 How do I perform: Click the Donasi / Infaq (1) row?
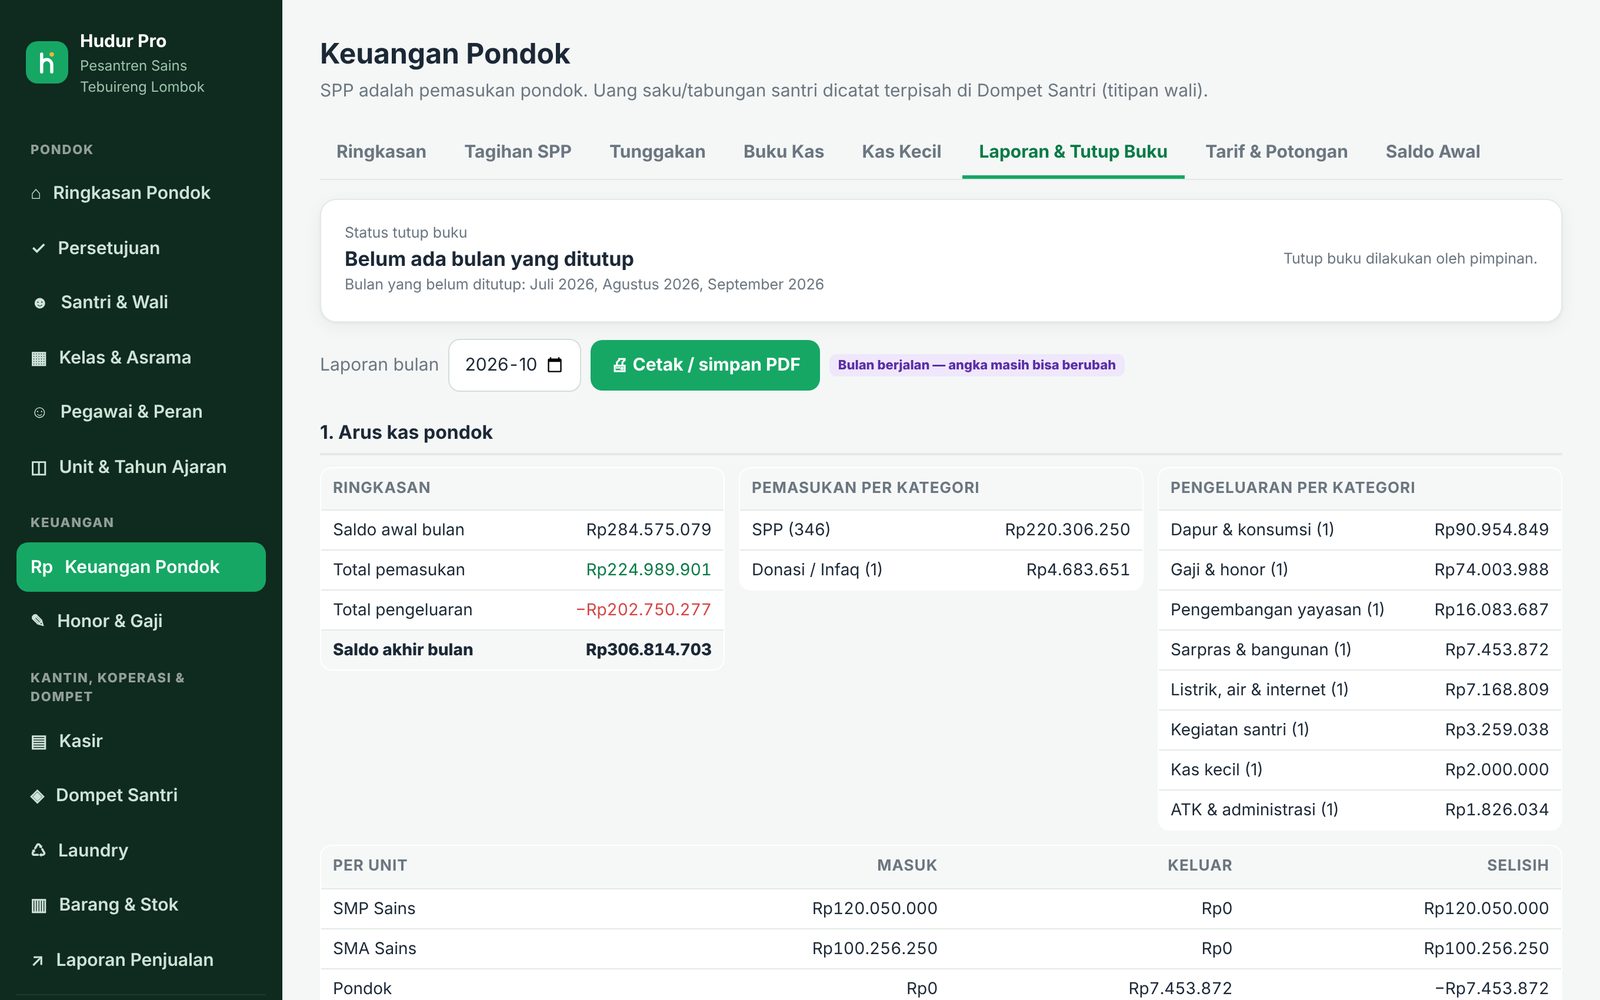[x=940, y=570]
